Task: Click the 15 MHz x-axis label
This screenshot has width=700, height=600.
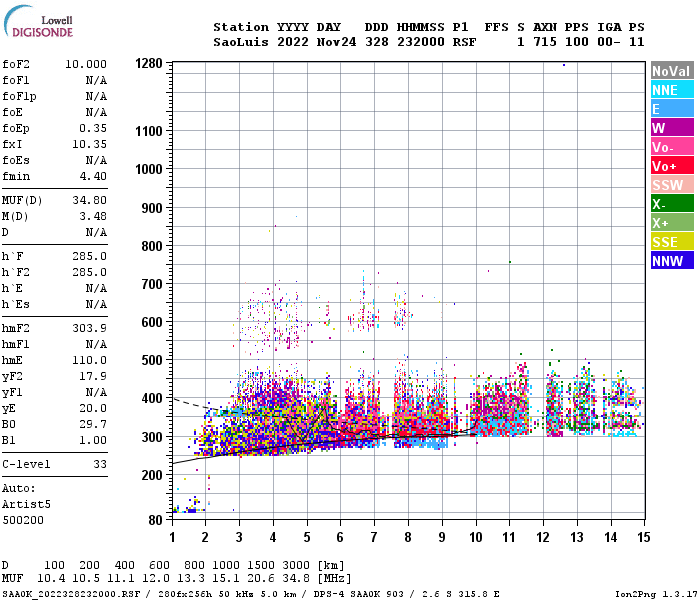Action: 643,537
